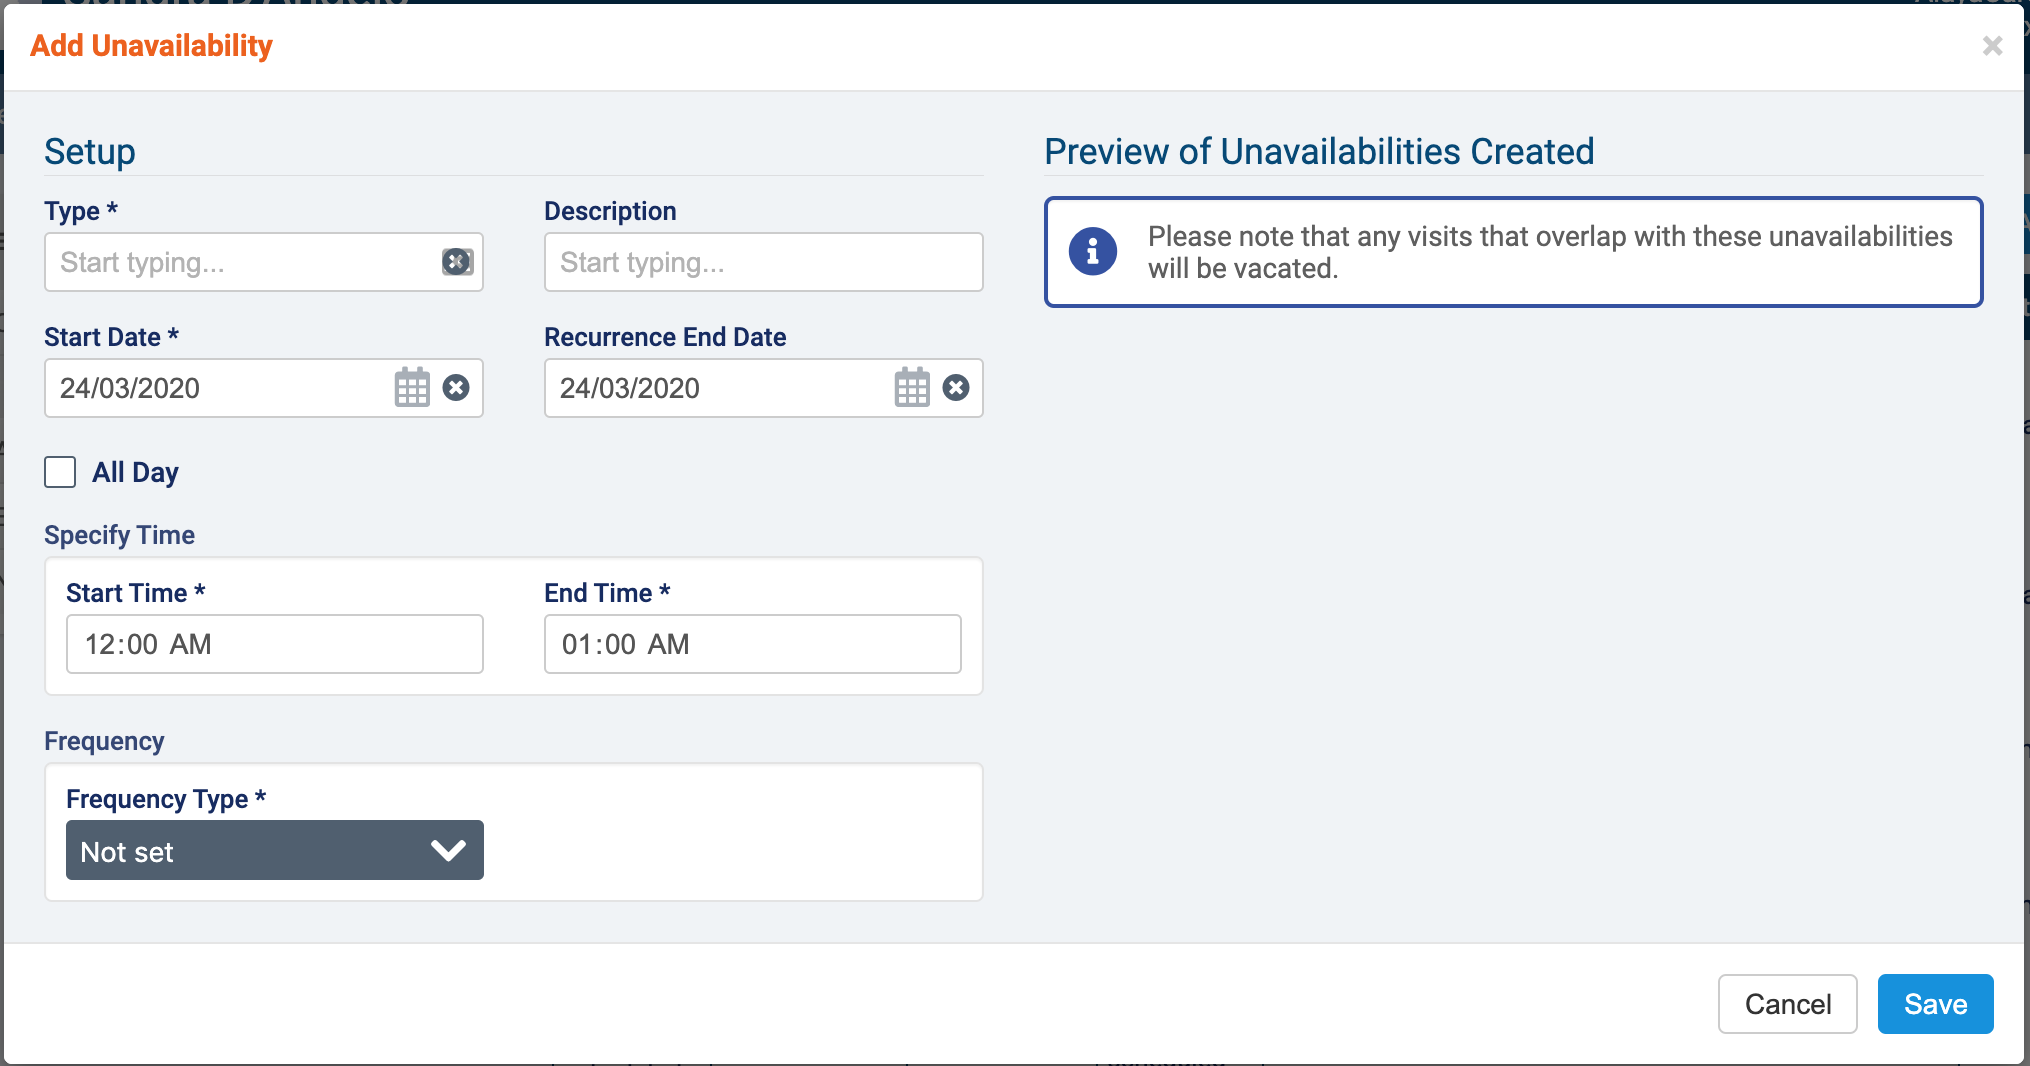This screenshot has height=1066, width=2030.
Task: Clear the Start Date value
Action: [x=456, y=388]
